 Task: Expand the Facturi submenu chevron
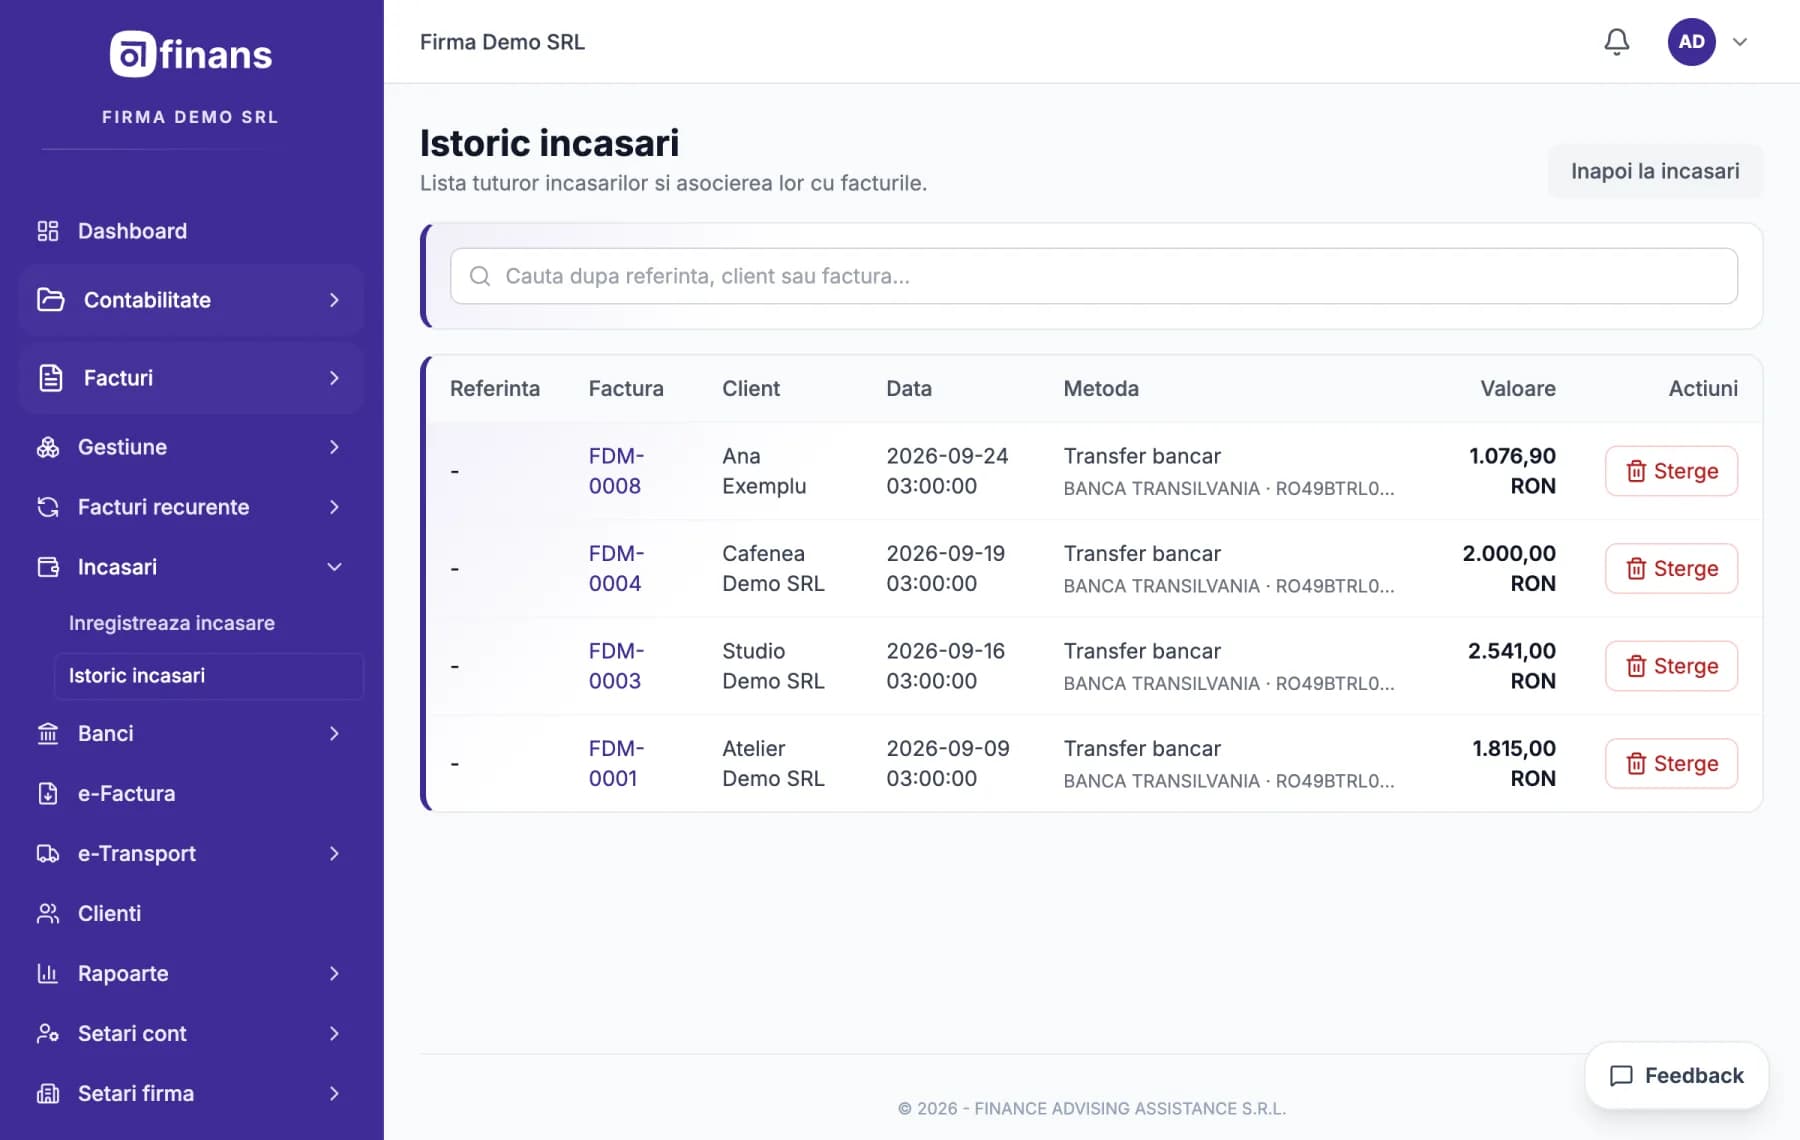(x=334, y=378)
